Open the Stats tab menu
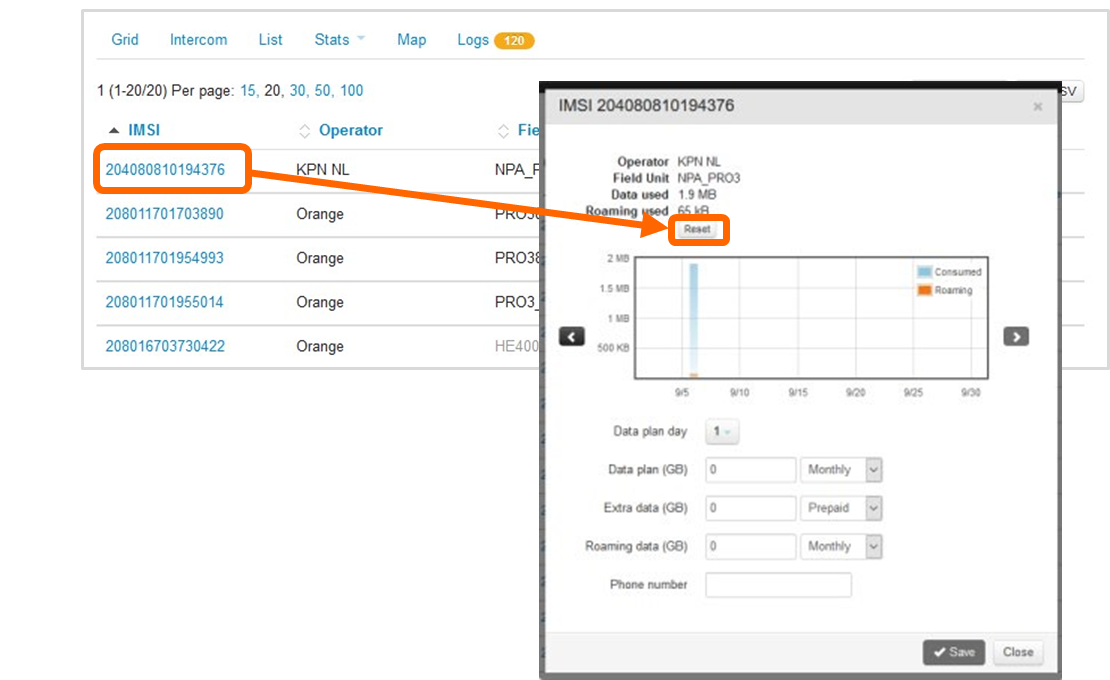1110x680 pixels. (x=339, y=40)
